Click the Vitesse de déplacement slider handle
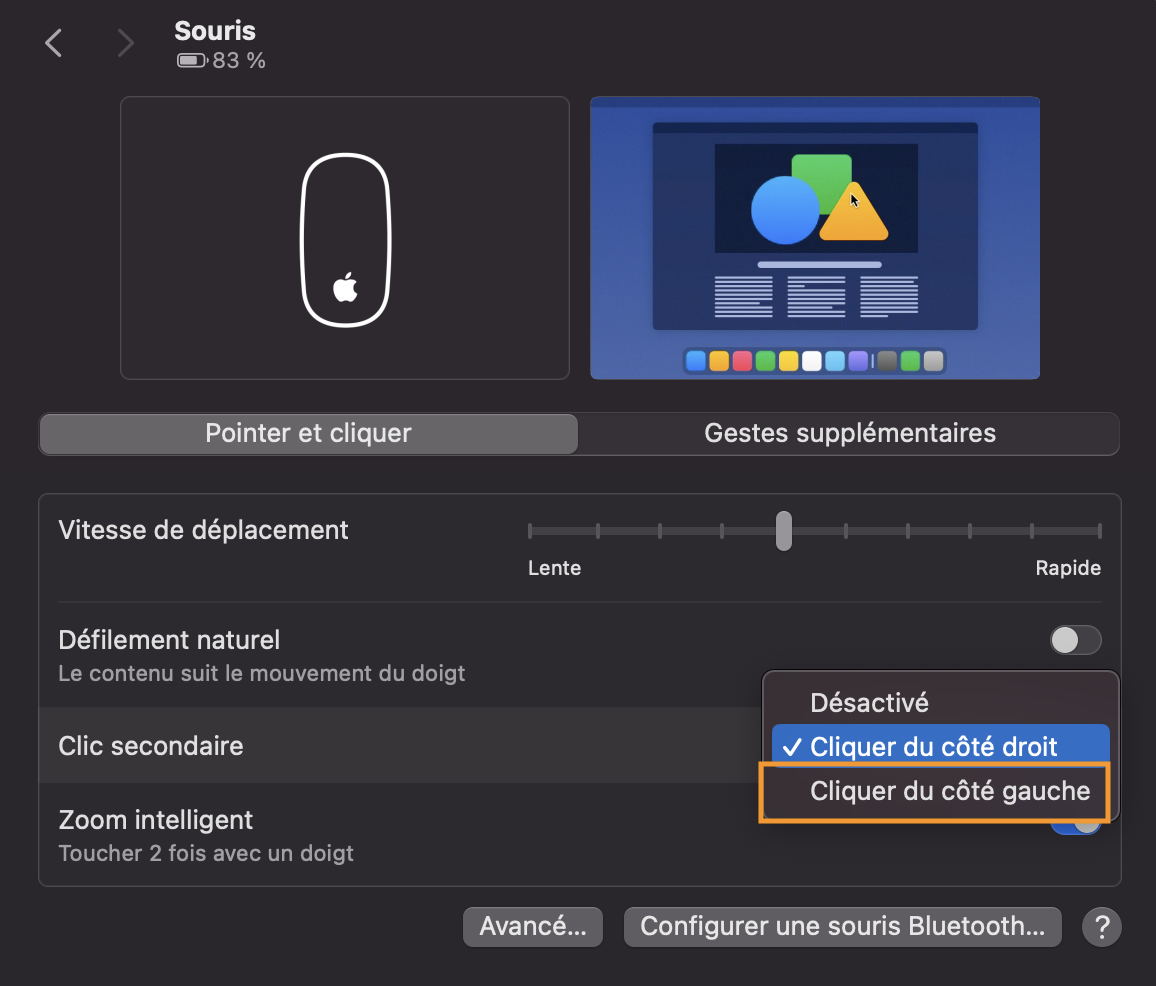 point(784,530)
